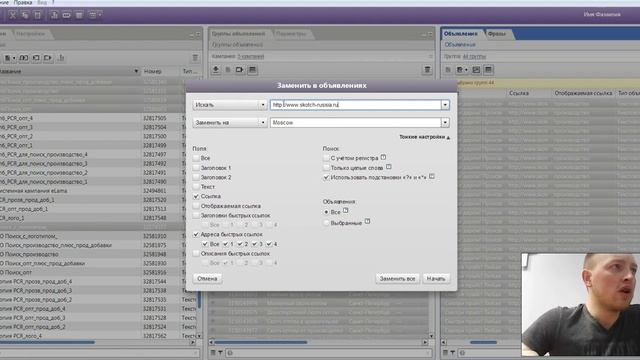Click the ad groups horizontal scrollbar

[x=261, y=342]
